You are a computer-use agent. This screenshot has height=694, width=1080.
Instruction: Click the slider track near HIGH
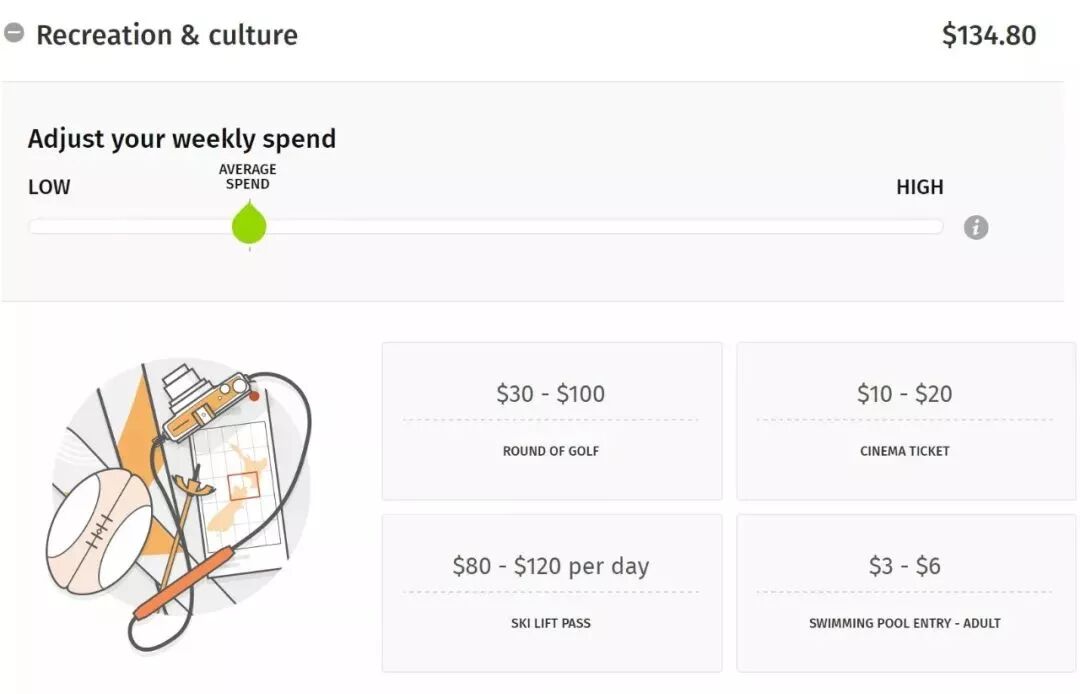920,227
